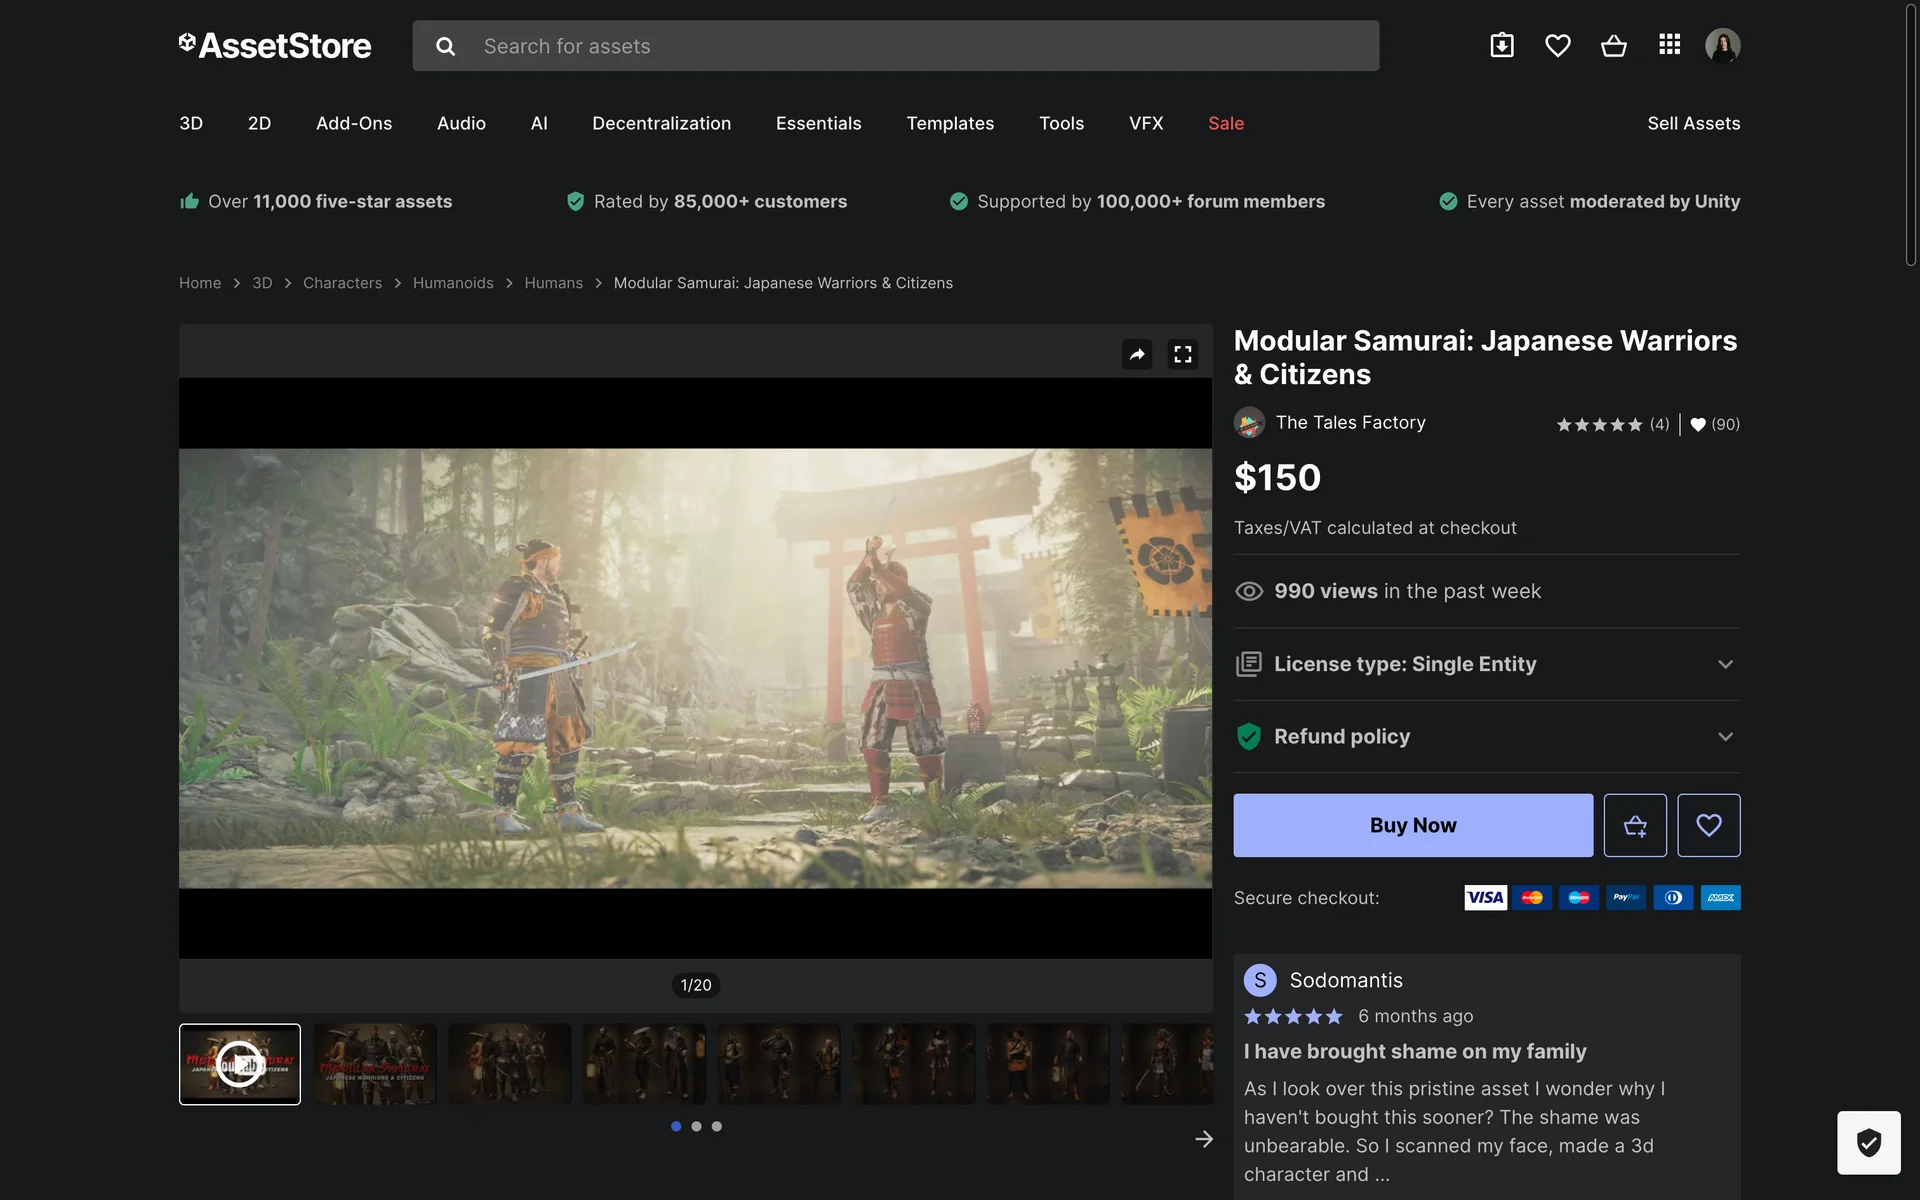Screen dimensions: 1920x1200
Task: Add asset to cart with basket button
Action: (1635, 825)
